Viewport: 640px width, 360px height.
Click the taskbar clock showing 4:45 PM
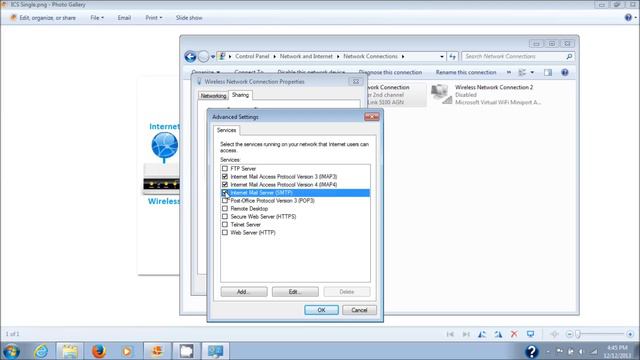pos(617,351)
